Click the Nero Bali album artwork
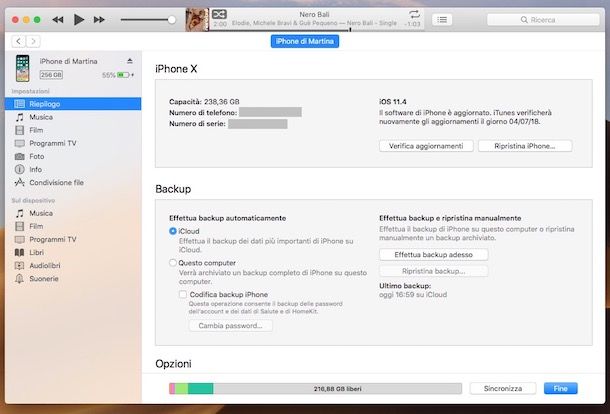This screenshot has width=610, height=414. coord(197,19)
